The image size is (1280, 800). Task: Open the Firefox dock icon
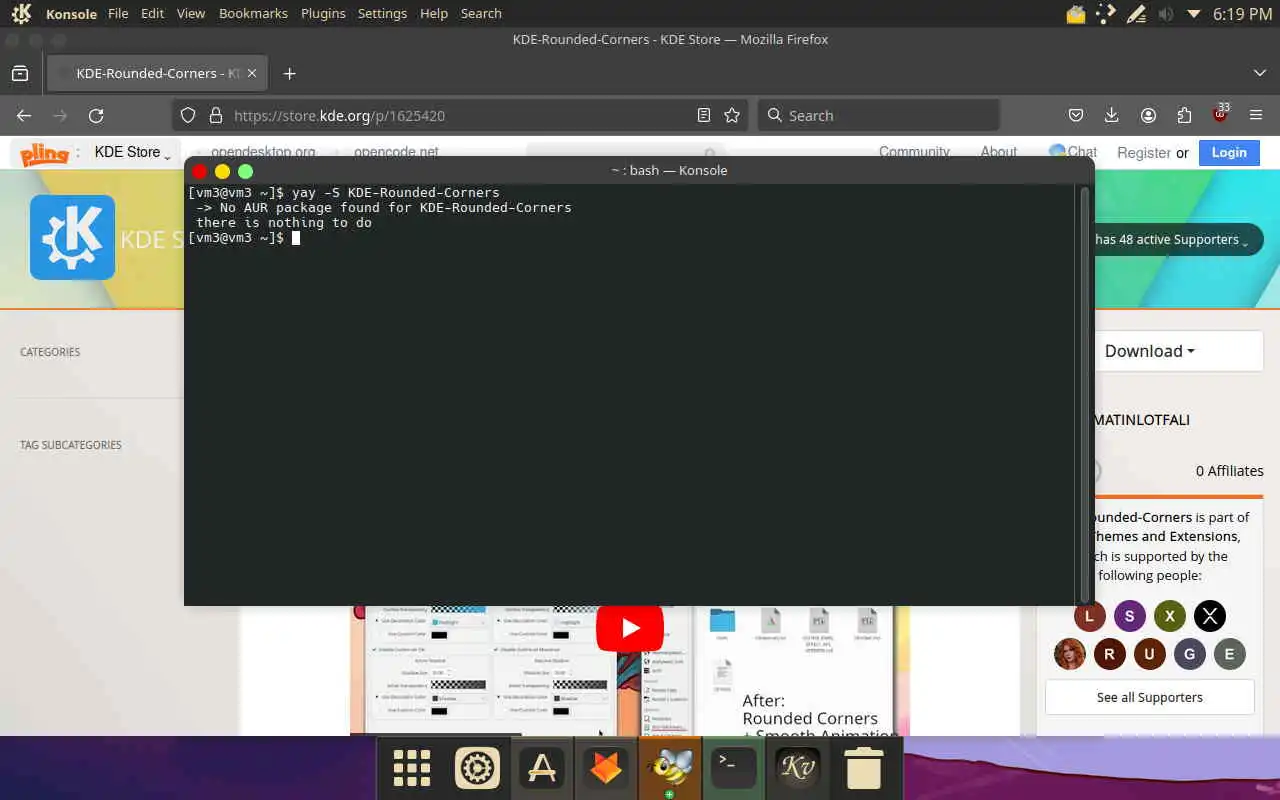click(x=607, y=768)
